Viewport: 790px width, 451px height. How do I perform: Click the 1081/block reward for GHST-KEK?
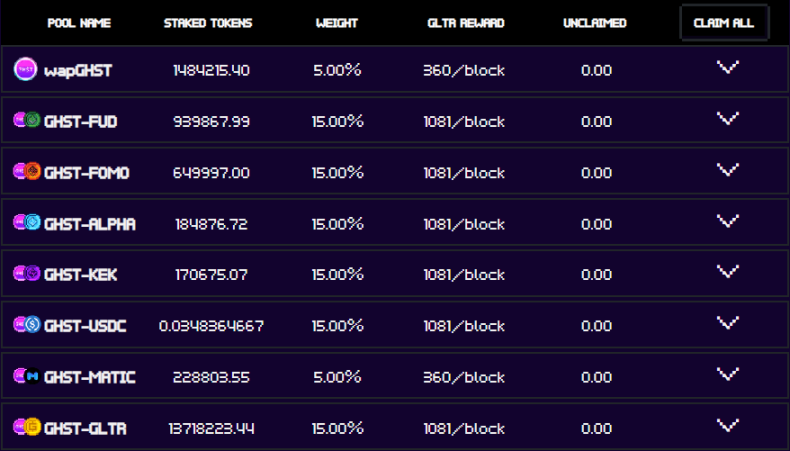click(x=464, y=275)
